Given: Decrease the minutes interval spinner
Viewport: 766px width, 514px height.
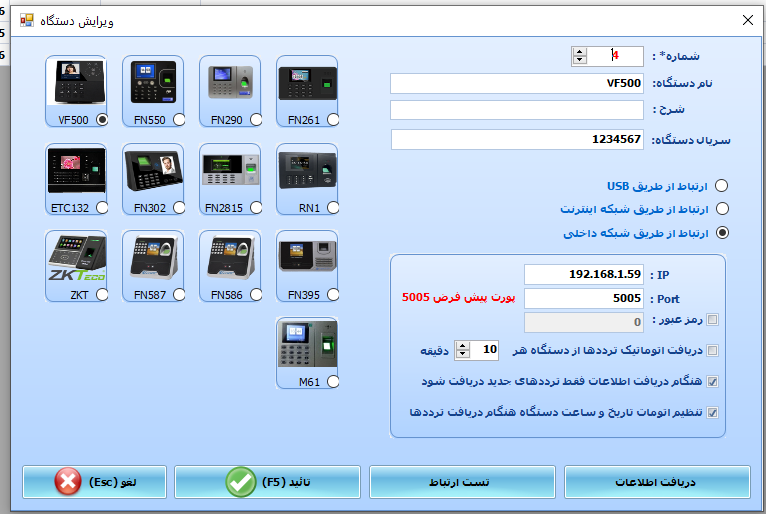Looking at the screenshot, I should click(463, 354).
